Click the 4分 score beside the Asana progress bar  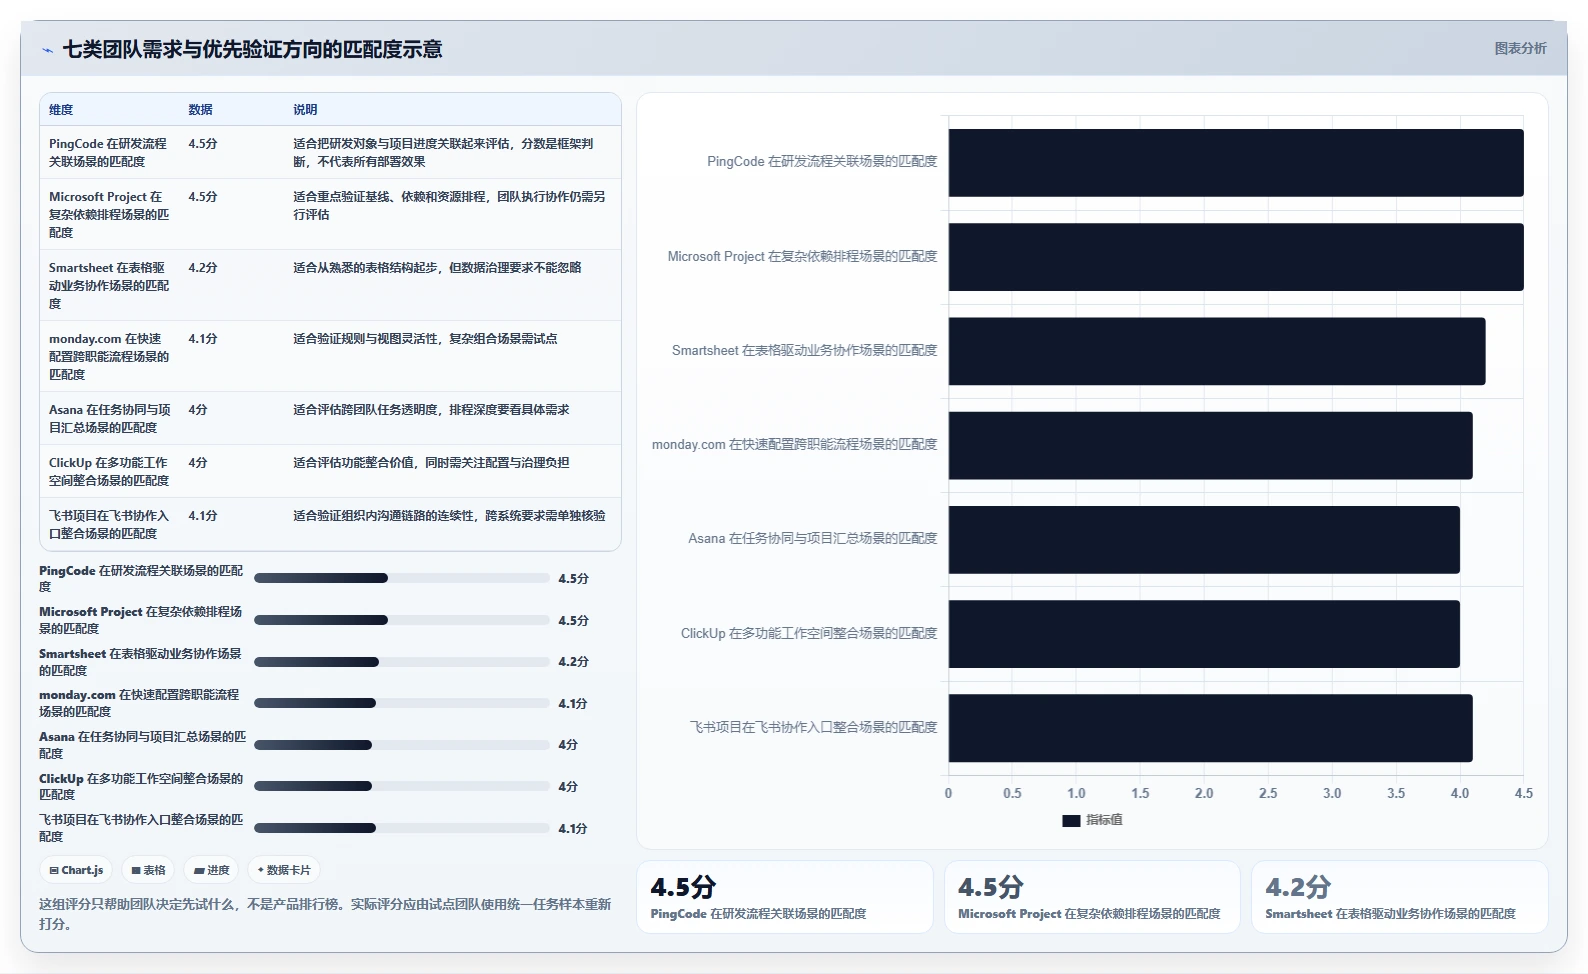point(568,745)
